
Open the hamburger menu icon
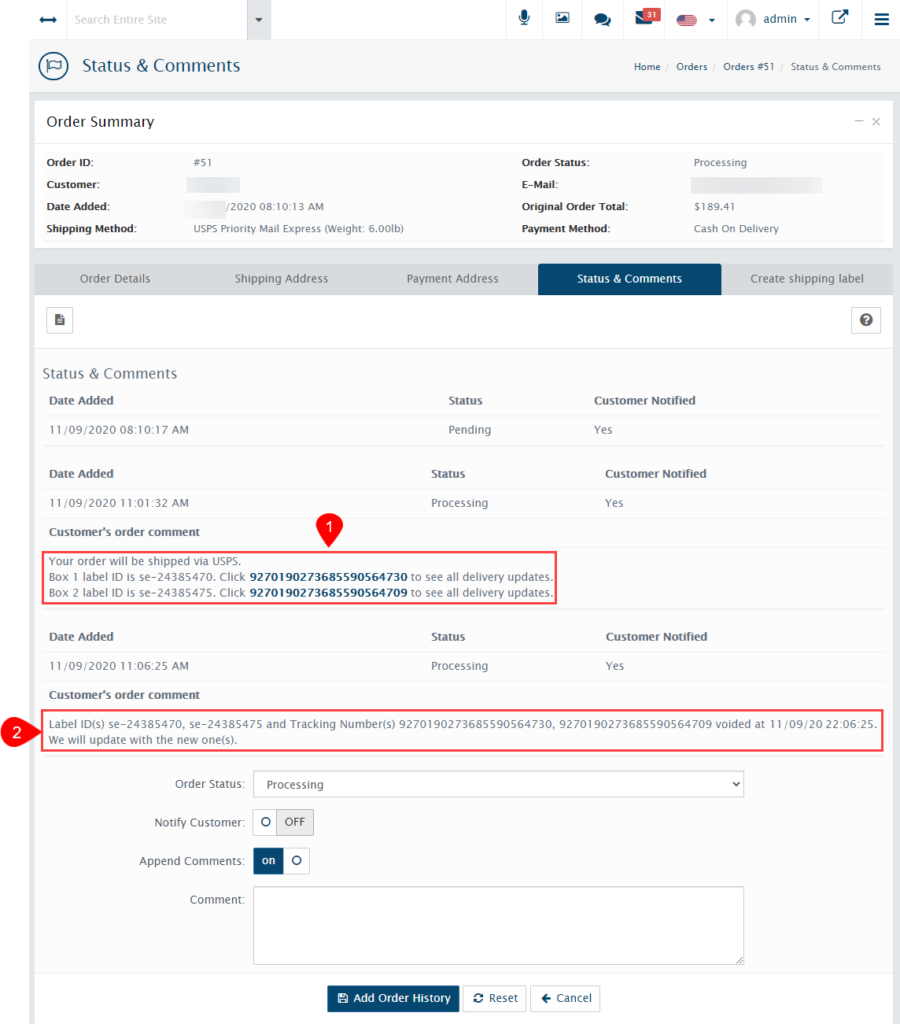pos(881,19)
